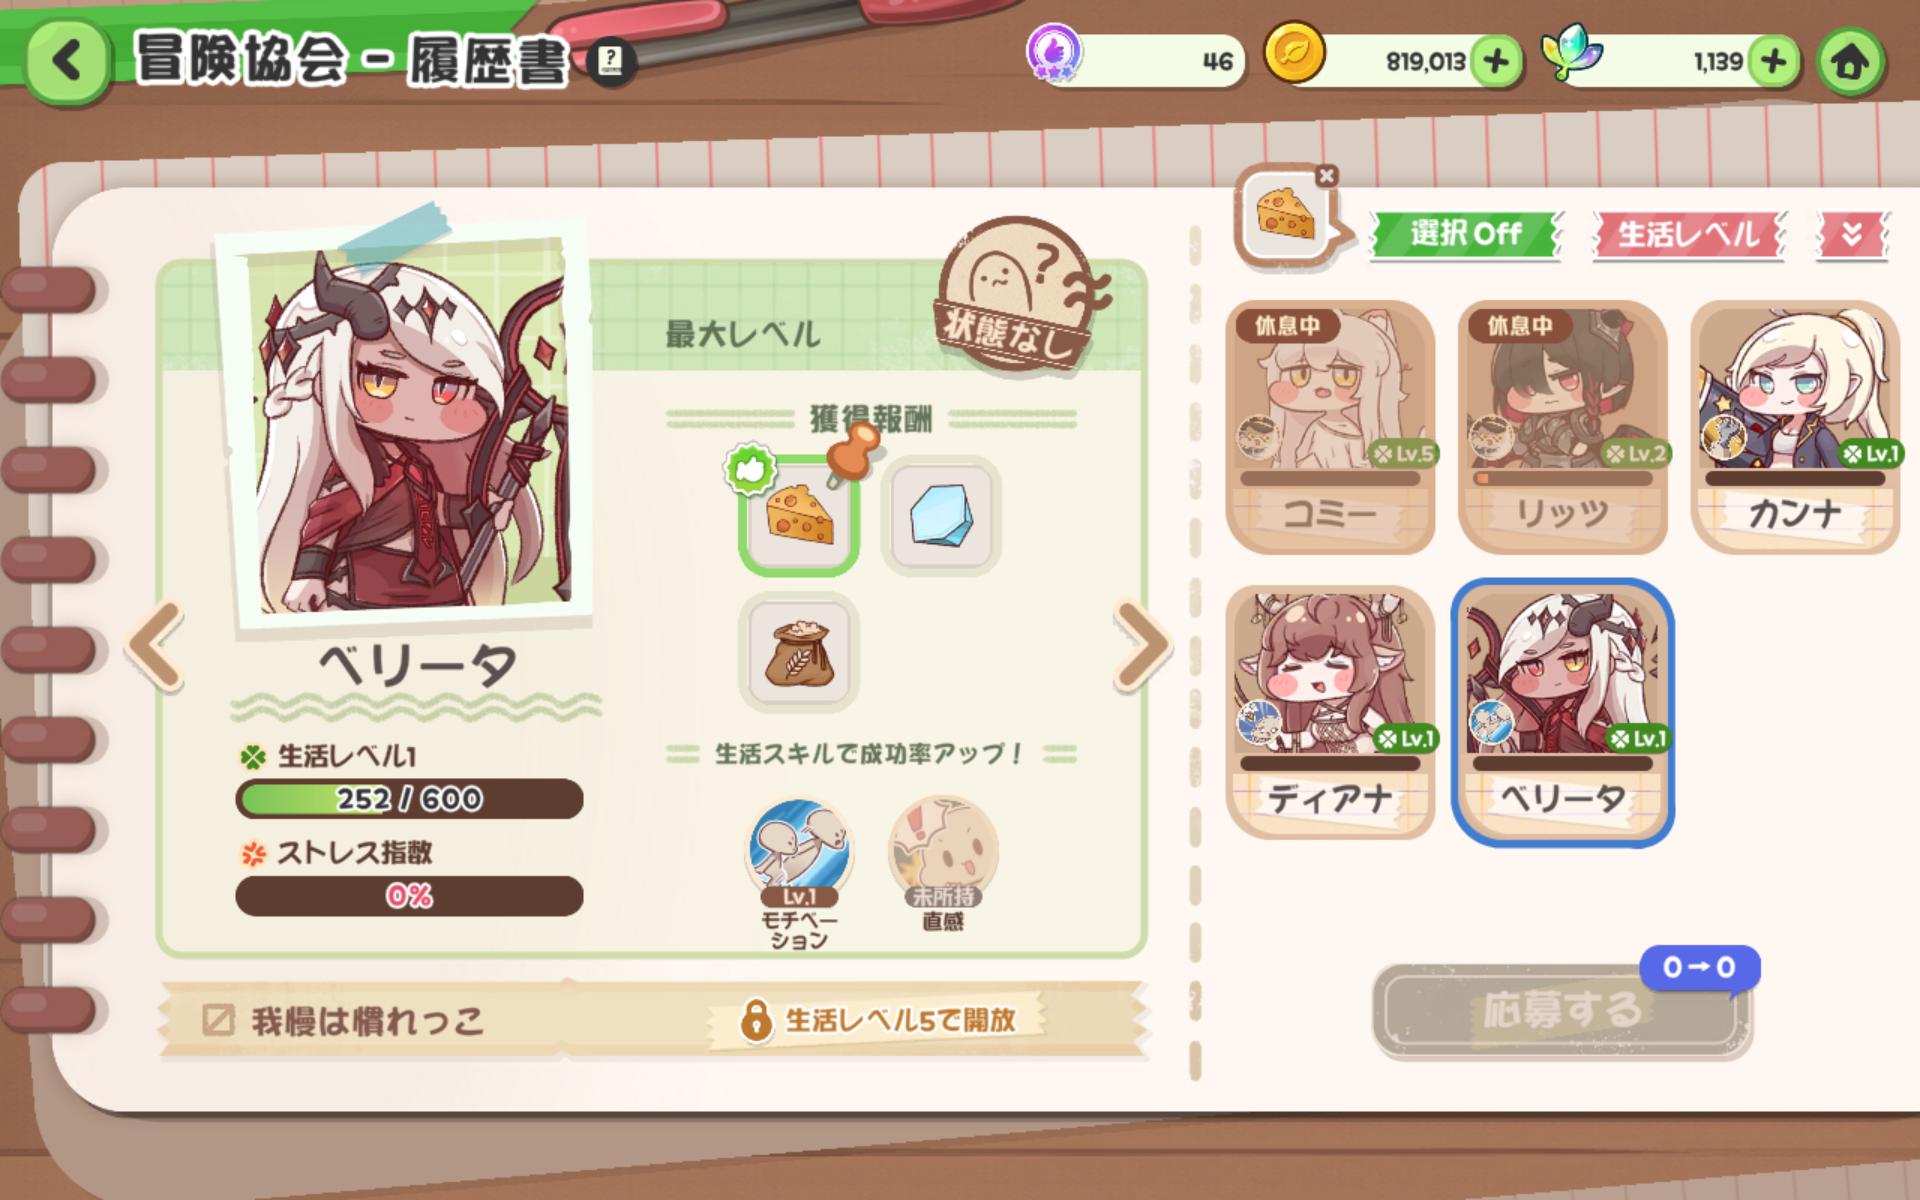Screen dimensions: 1920x1200
Task: Expand the red double-chevron sort order
Action: pos(1851,235)
